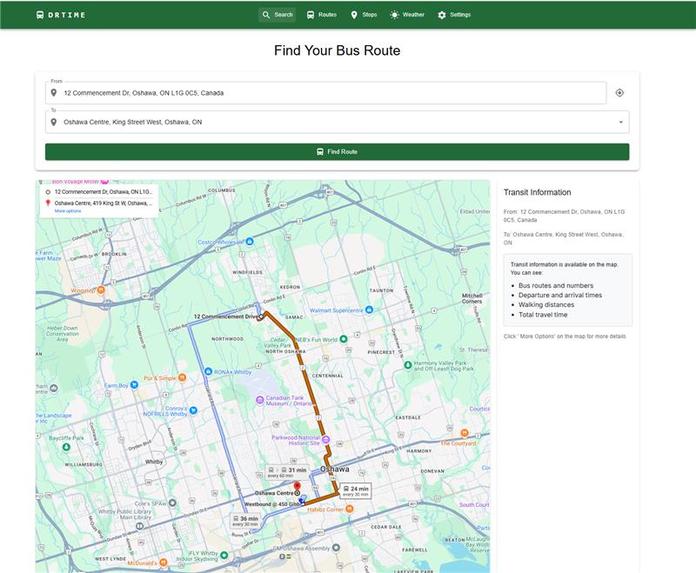696x573 pixels.
Task: Select the 31 min route label
Action: pos(287,472)
